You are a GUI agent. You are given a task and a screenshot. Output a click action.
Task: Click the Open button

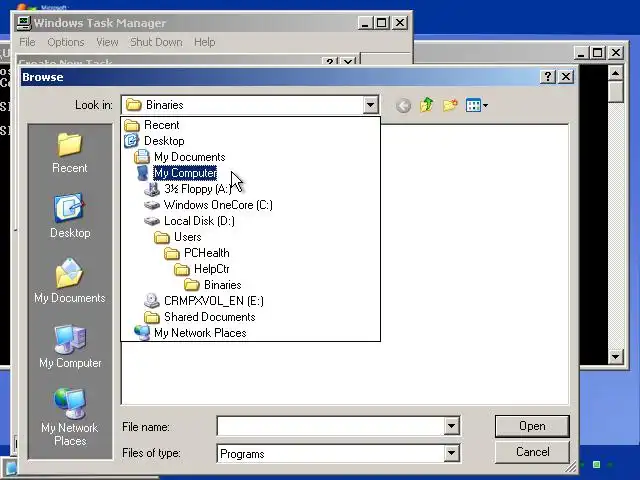pyautogui.click(x=532, y=426)
